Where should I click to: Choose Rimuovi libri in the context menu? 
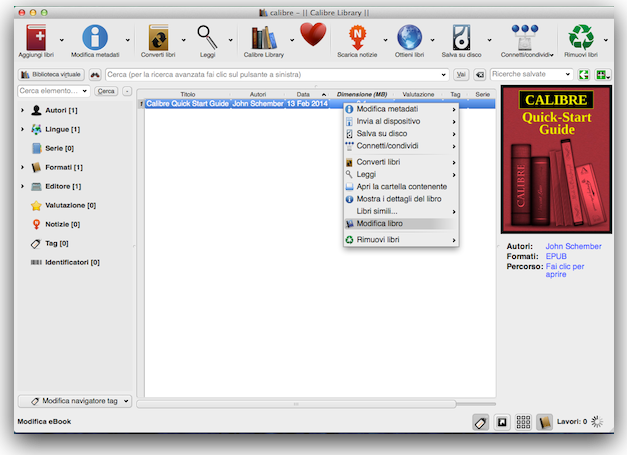(x=401, y=240)
